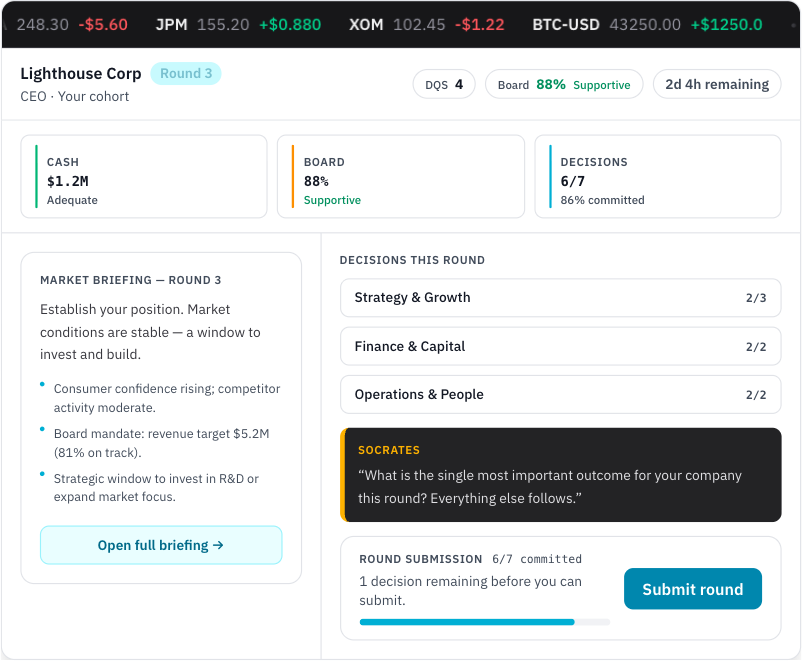Click the Strategy & Growth 2/3 counter
Image resolution: width=803 pixels, height=661 pixels.
coord(756,298)
